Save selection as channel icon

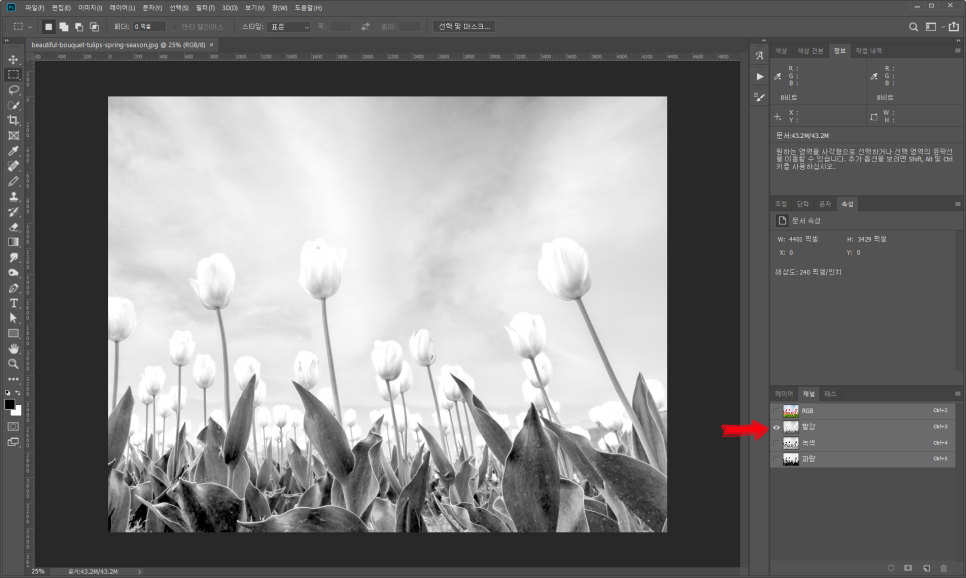click(x=908, y=567)
